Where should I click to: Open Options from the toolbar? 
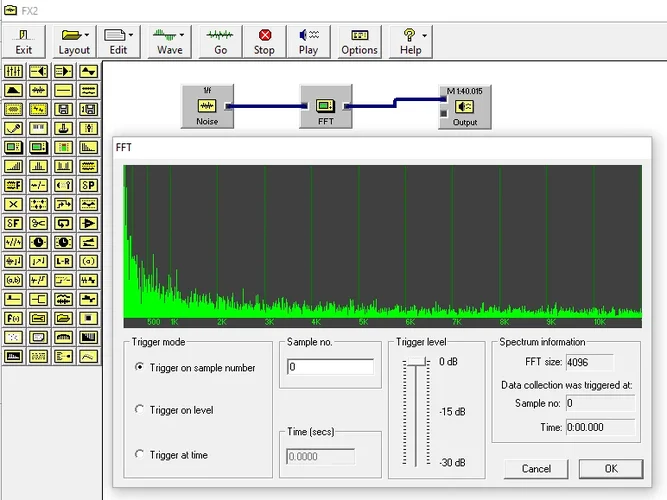(x=359, y=41)
